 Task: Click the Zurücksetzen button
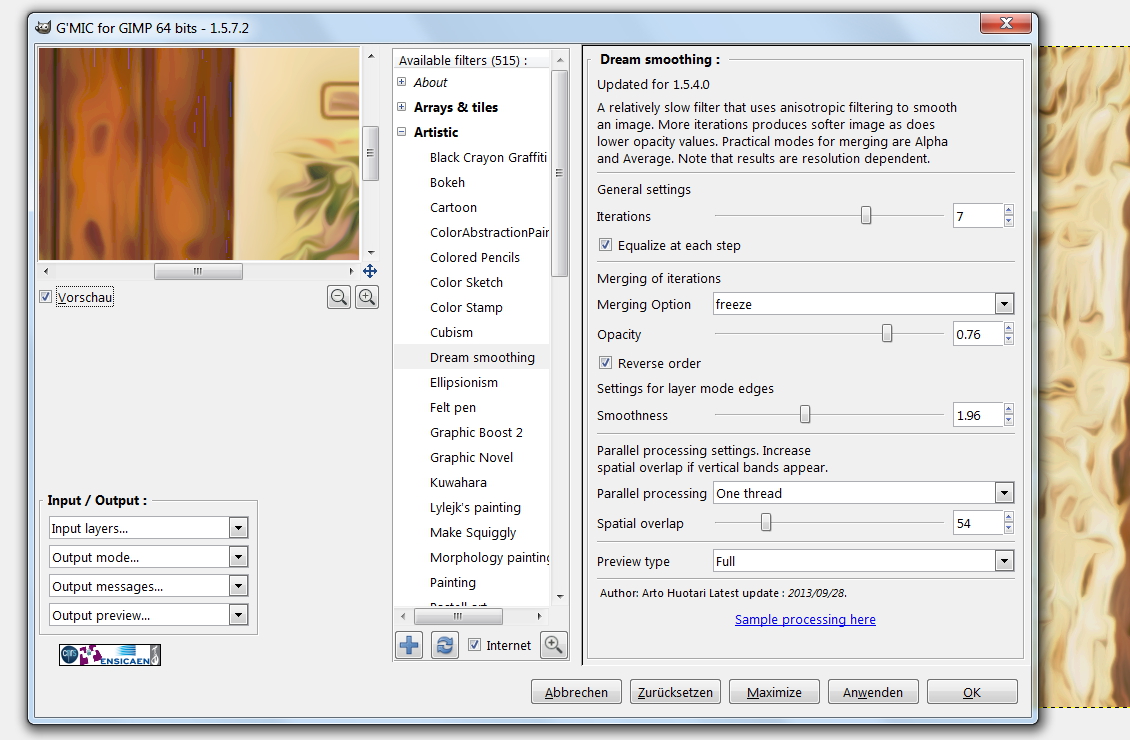(675, 692)
